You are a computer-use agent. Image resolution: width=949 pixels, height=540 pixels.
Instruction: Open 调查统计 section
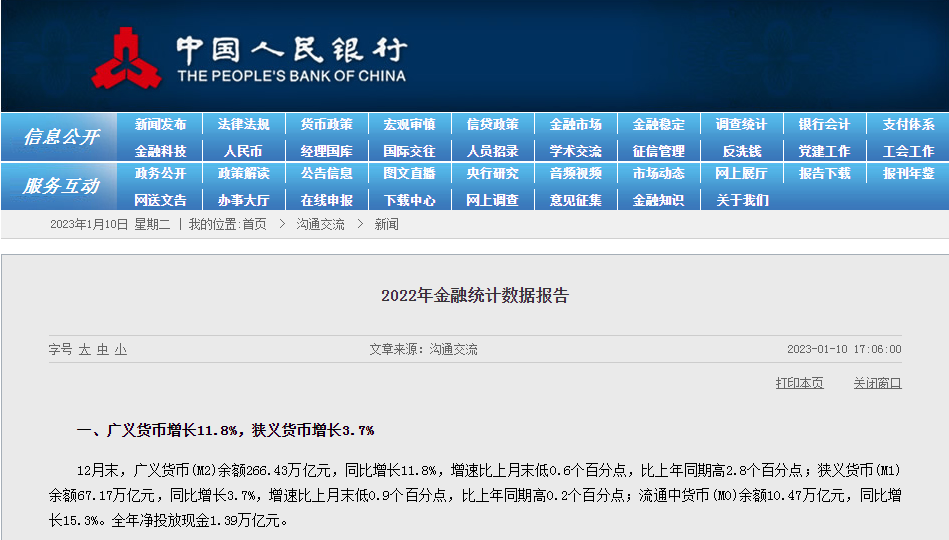[741, 125]
